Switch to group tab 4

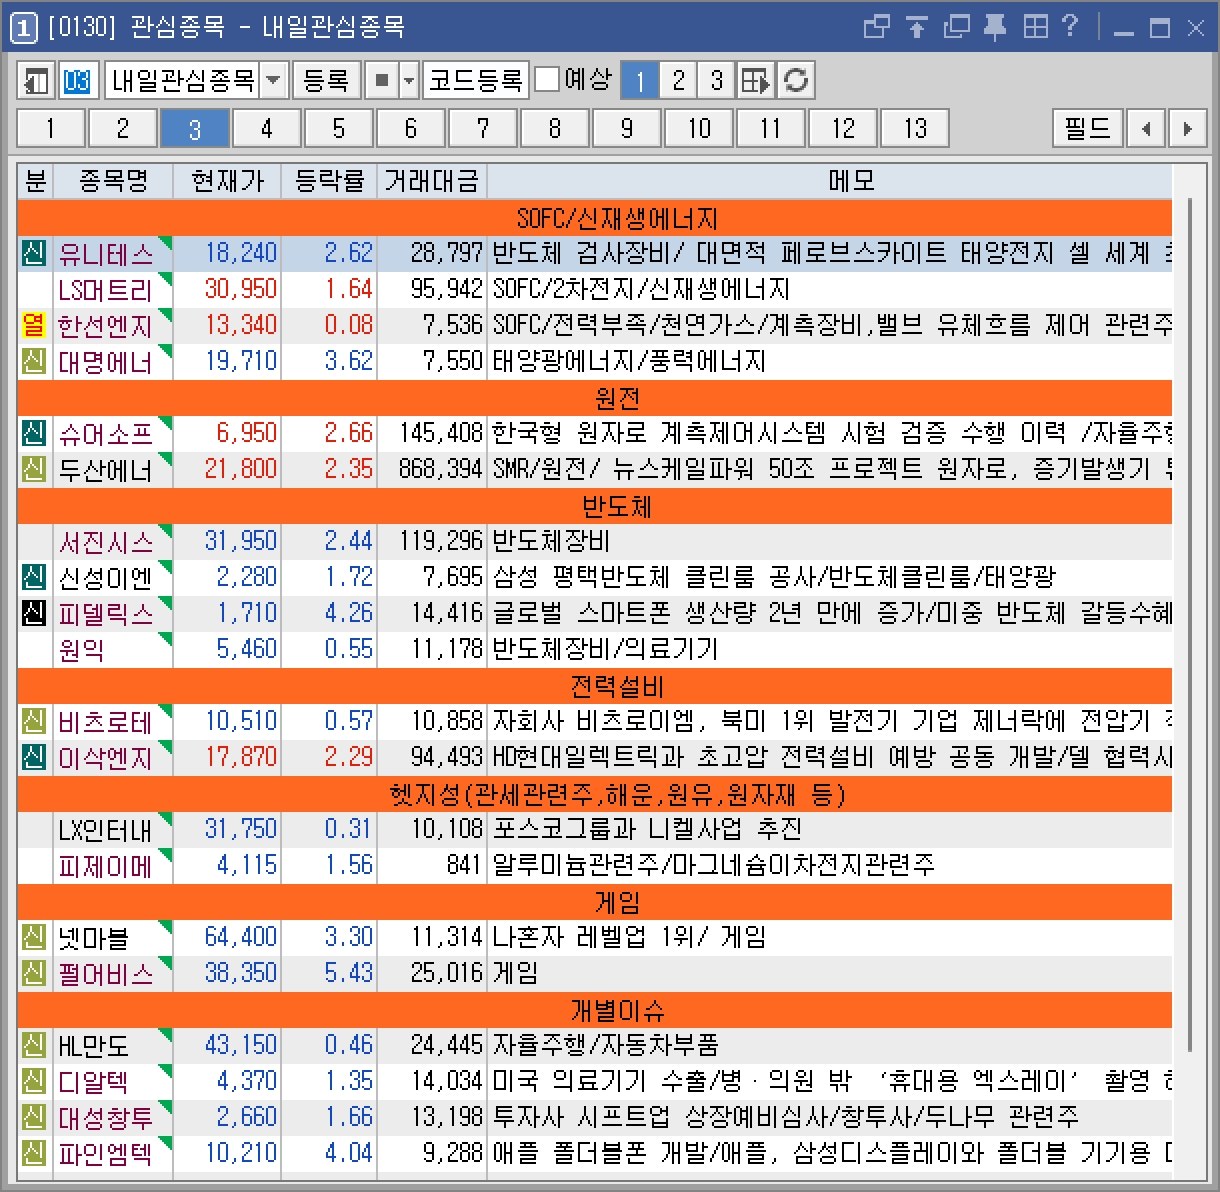point(266,128)
